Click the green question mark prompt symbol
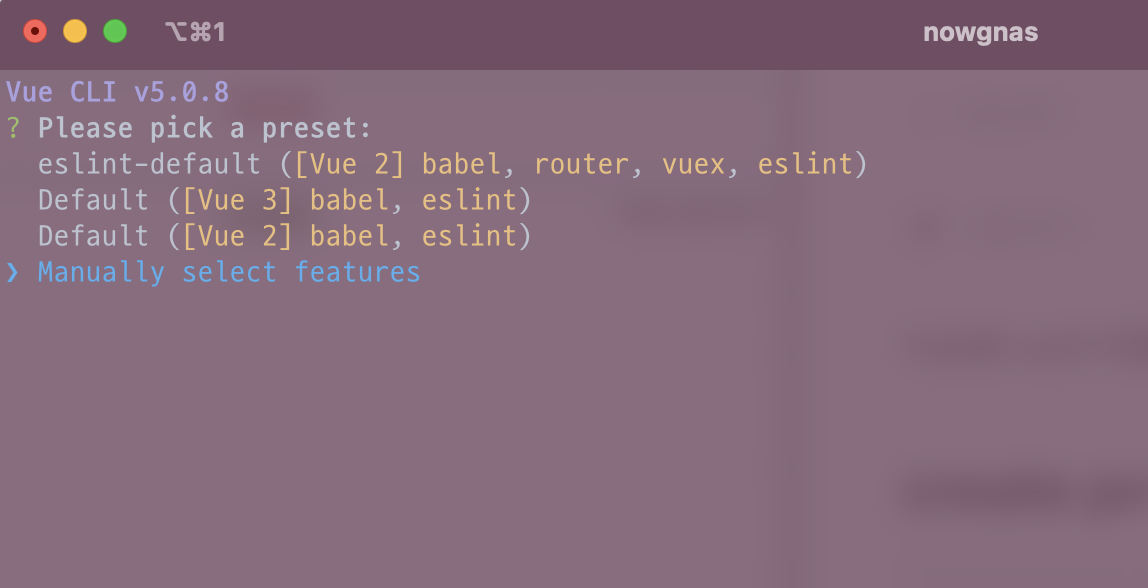The image size is (1148, 588). [x=13, y=128]
